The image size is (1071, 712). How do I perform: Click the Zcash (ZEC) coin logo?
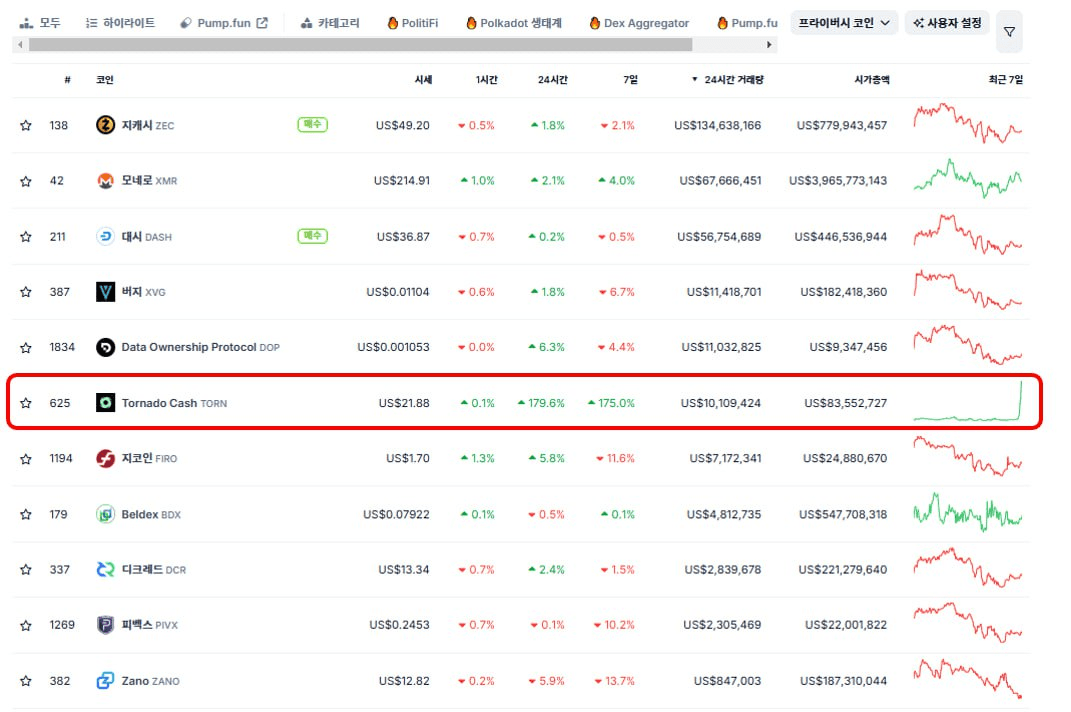click(105, 125)
